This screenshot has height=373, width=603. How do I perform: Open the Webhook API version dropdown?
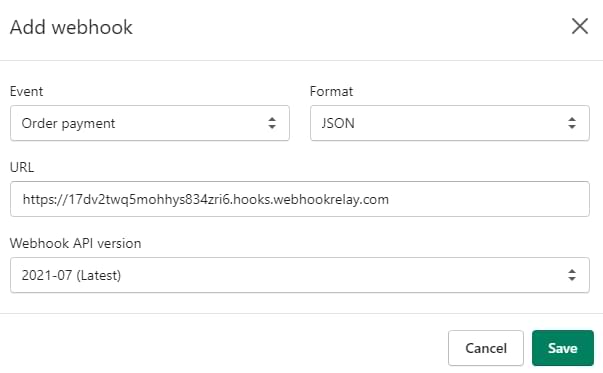[x=300, y=275]
